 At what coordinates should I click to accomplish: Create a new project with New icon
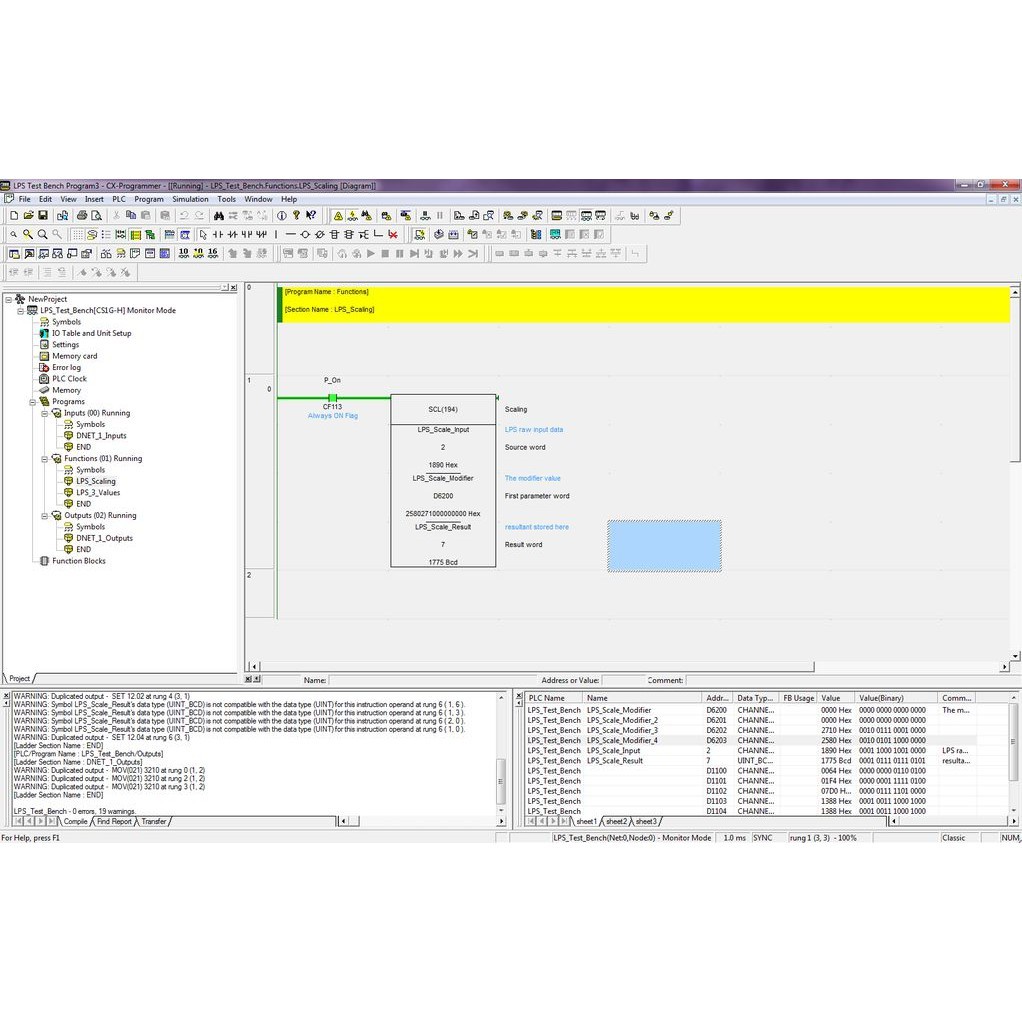coord(14,216)
